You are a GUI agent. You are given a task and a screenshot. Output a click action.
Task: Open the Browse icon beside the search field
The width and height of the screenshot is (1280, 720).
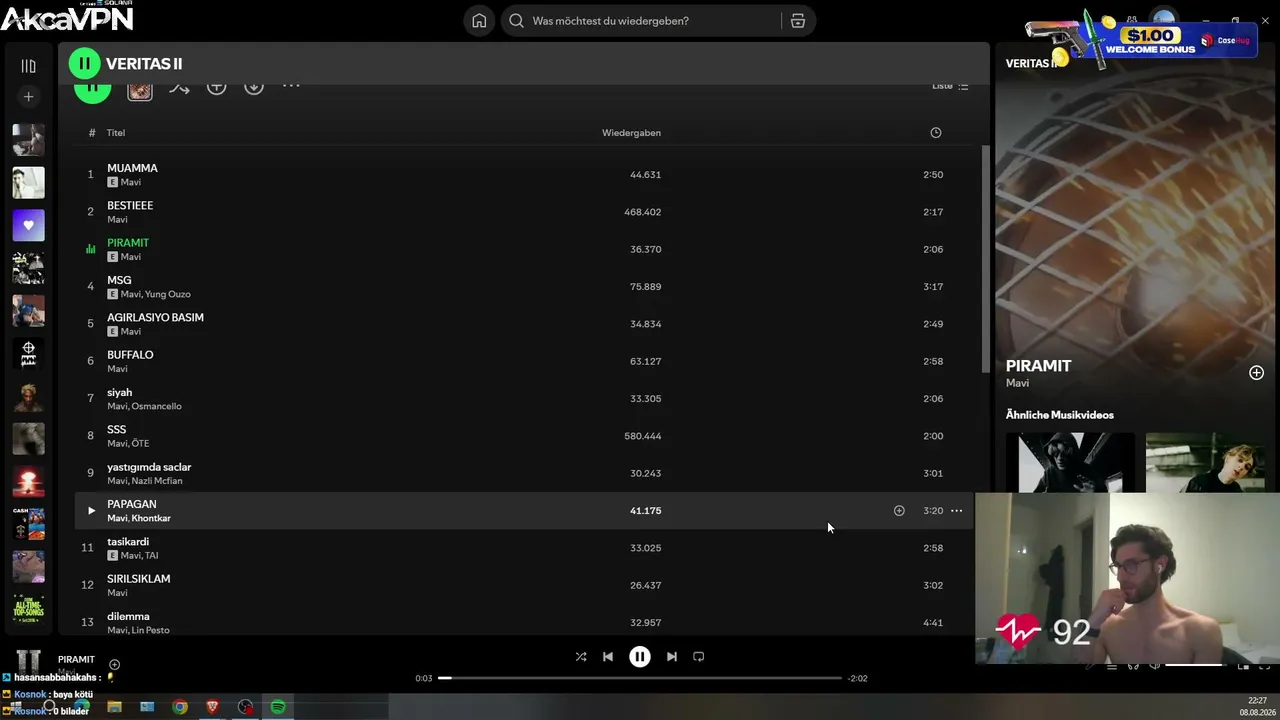click(x=797, y=21)
